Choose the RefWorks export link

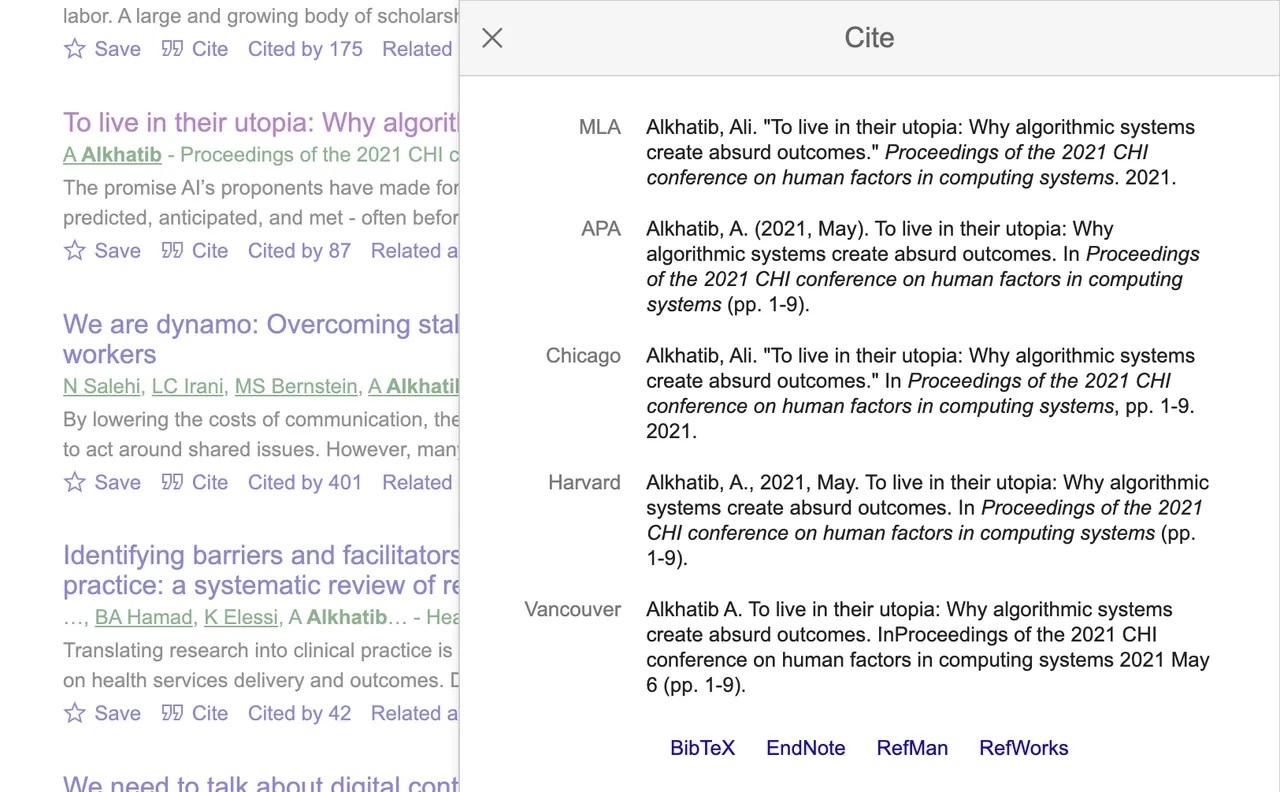pos(1023,748)
